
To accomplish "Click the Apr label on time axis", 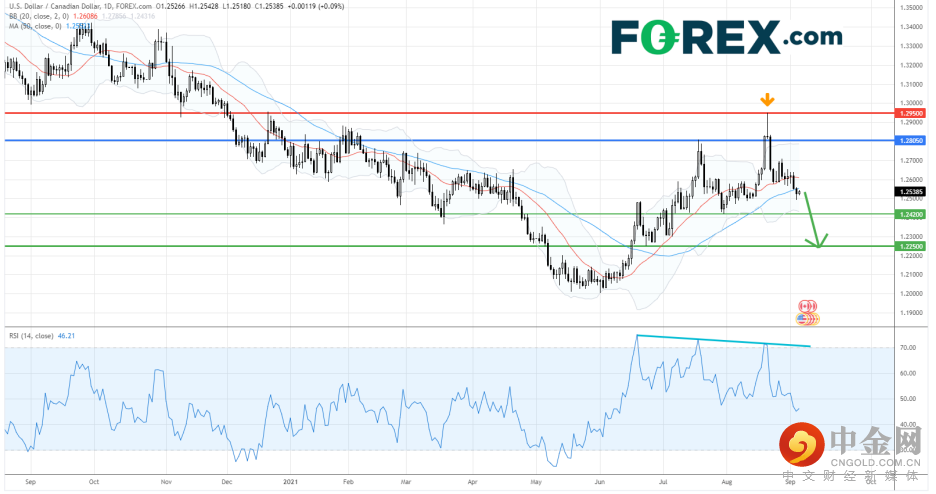I will (472, 481).
